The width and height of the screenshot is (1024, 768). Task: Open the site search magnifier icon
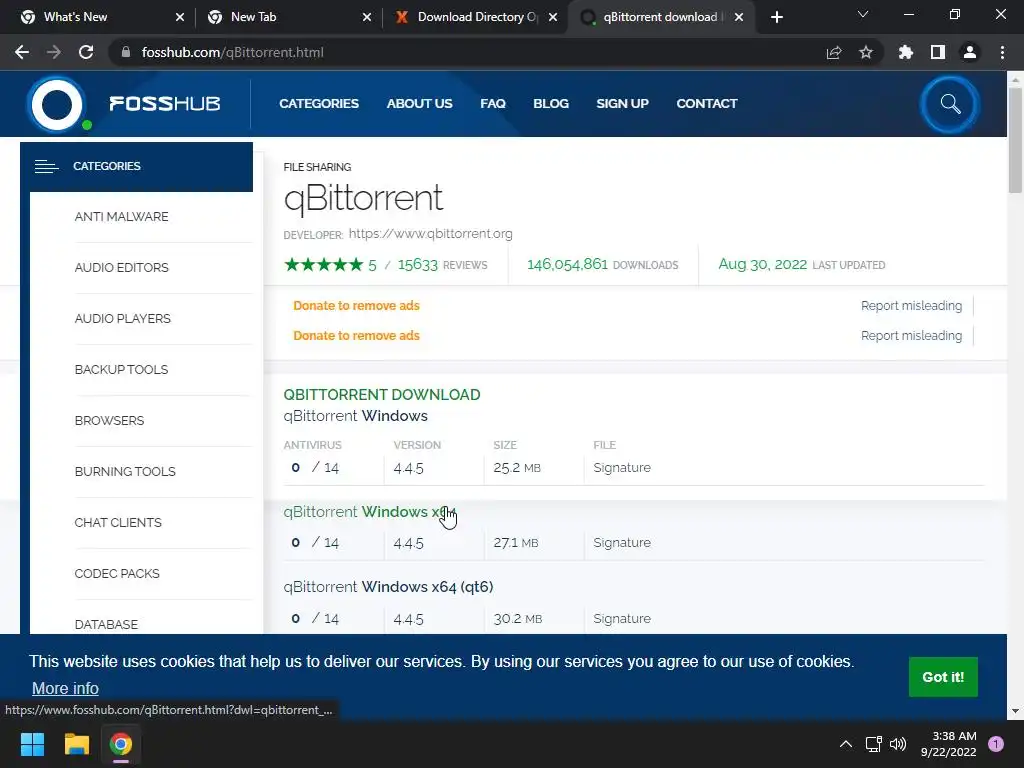(x=950, y=104)
